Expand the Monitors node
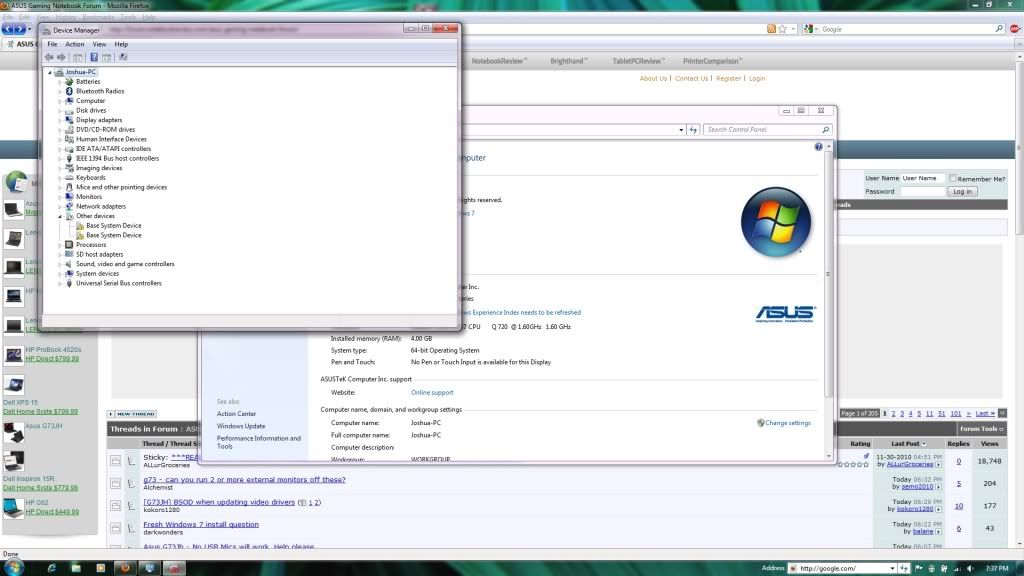This screenshot has width=1024, height=576. point(60,197)
